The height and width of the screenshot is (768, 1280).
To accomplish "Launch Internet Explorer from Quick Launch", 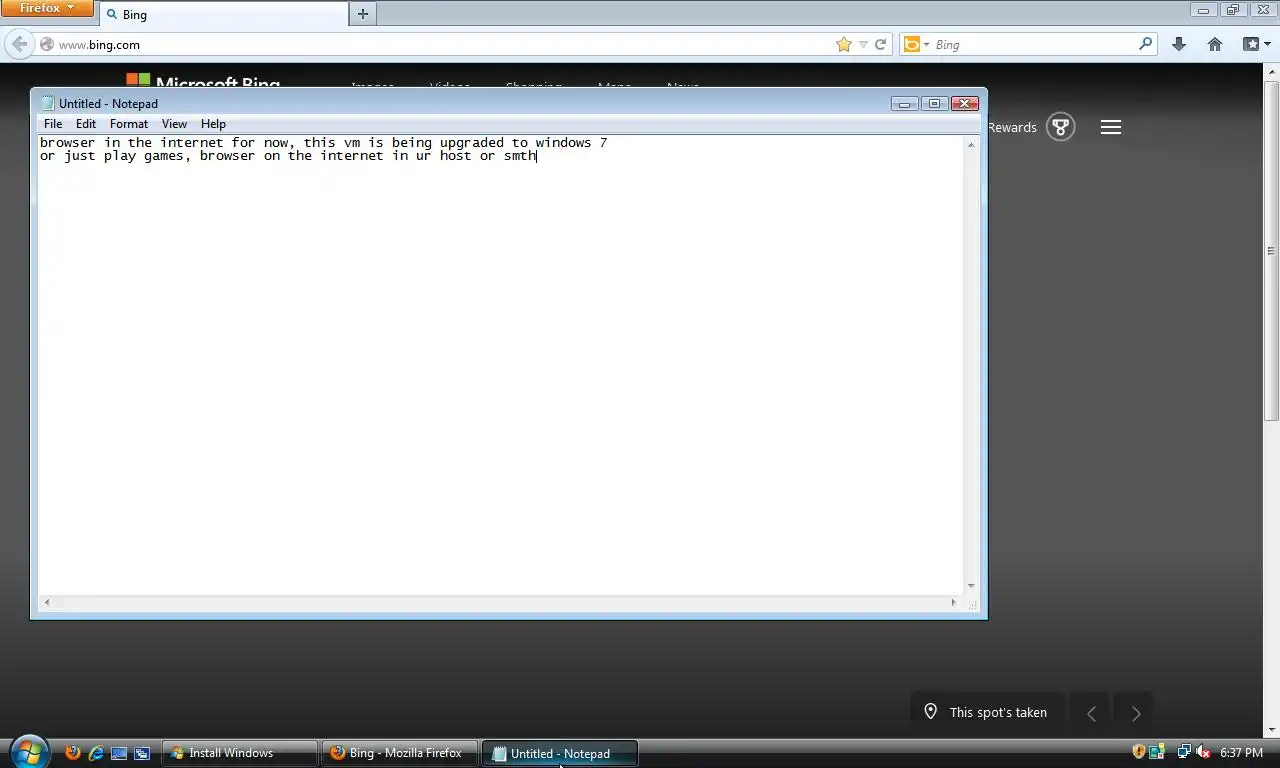I will (96, 753).
